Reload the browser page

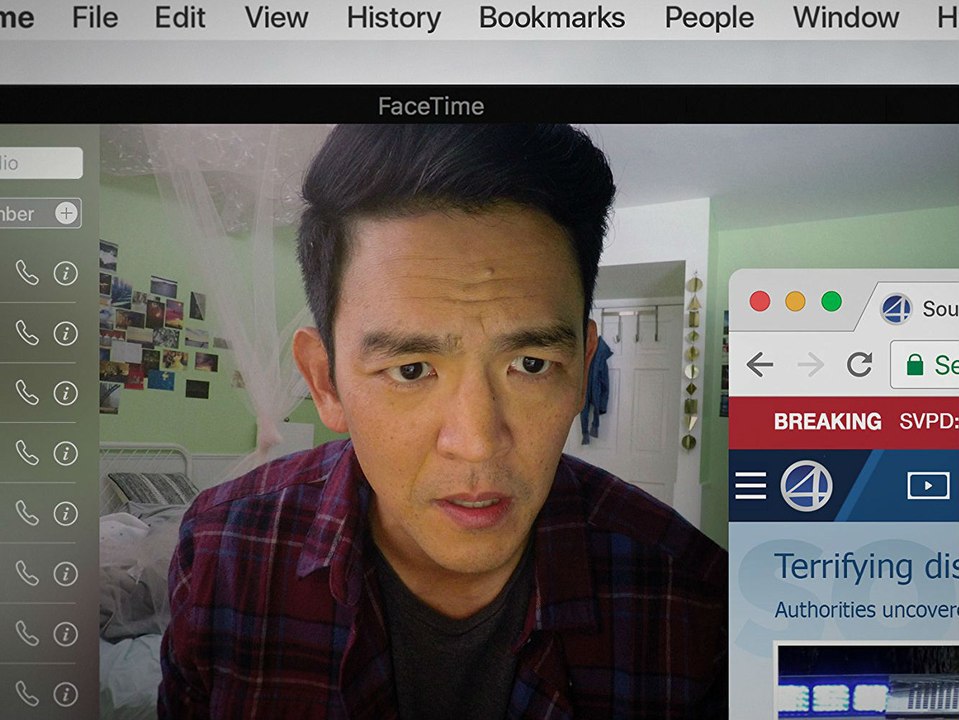[859, 365]
